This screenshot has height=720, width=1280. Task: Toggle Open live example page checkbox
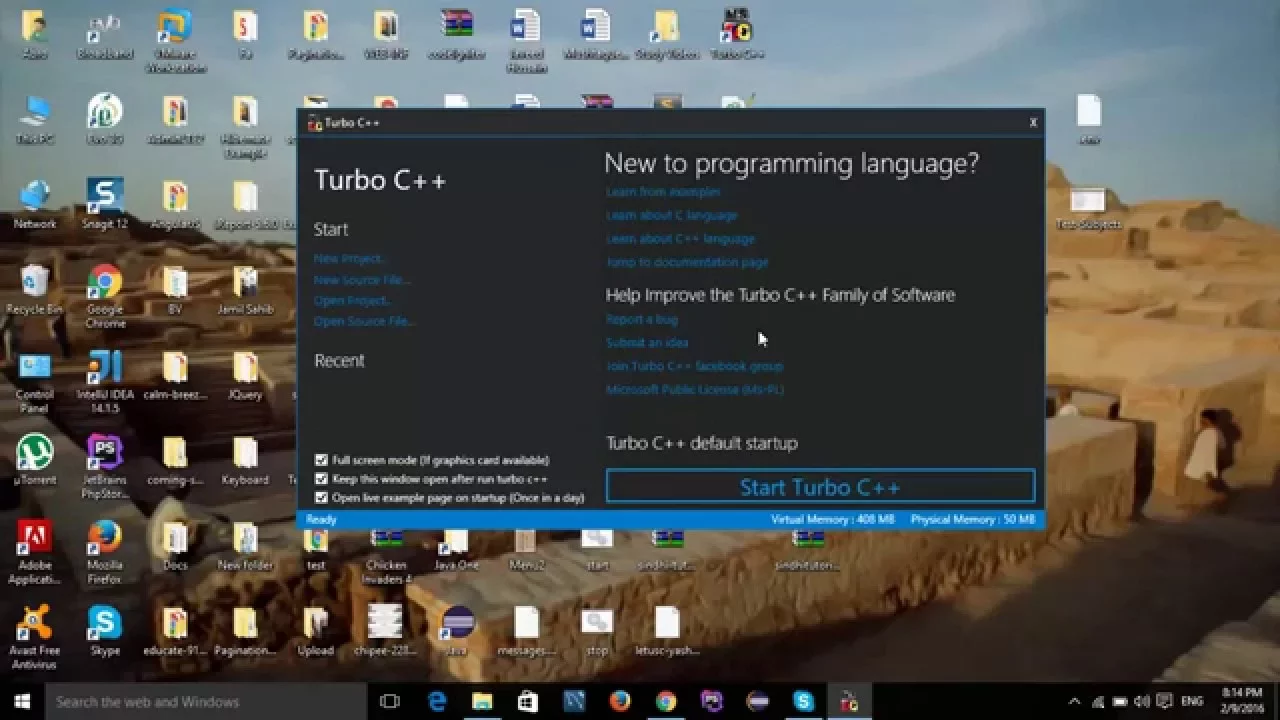(x=321, y=497)
